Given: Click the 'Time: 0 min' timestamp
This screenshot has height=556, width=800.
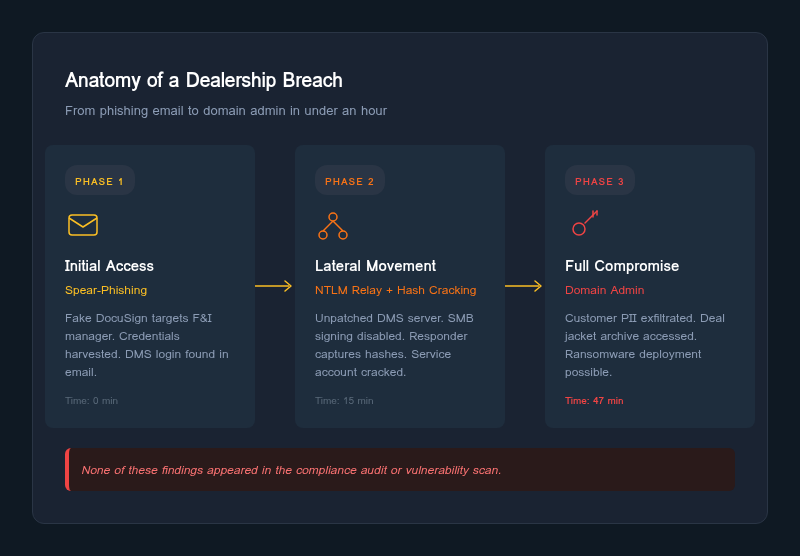Looking at the screenshot, I should 91,401.
